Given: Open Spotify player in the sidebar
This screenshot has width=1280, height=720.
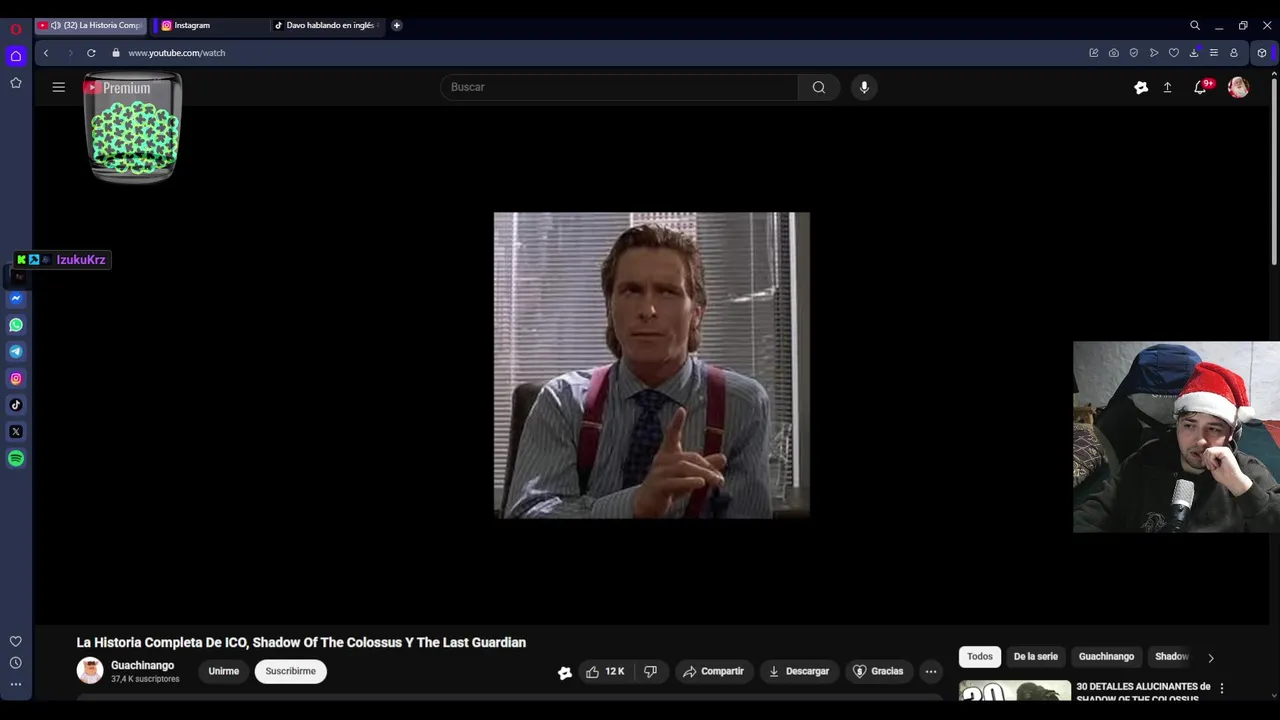Looking at the screenshot, I should 16,458.
